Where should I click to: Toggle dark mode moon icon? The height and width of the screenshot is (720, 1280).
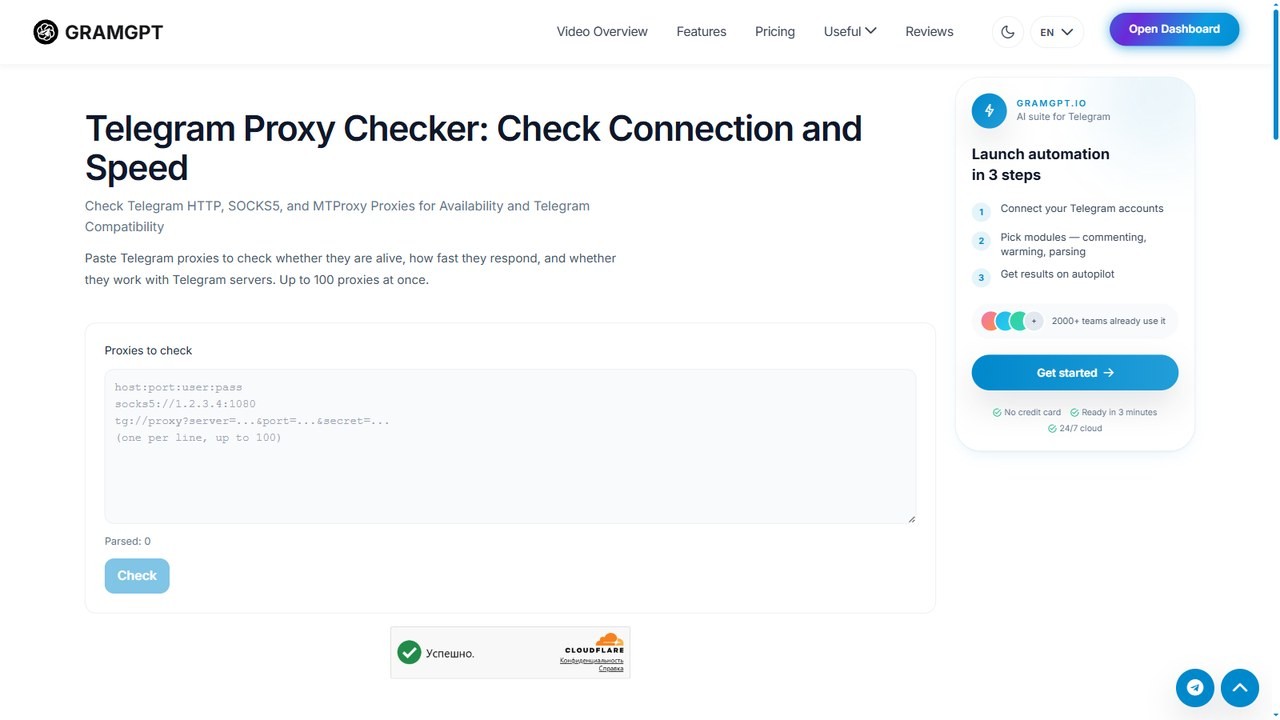coord(1007,32)
